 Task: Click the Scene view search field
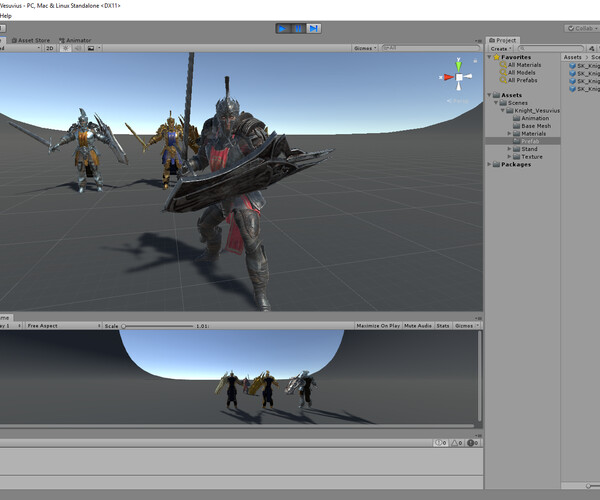(x=430, y=48)
